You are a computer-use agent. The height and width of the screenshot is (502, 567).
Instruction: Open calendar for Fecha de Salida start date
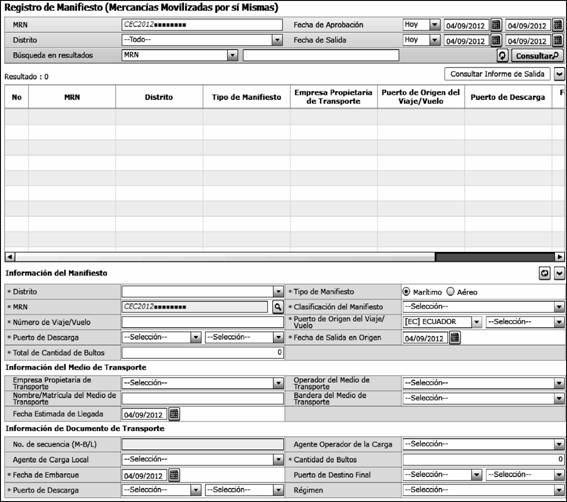(x=496, y=40)
